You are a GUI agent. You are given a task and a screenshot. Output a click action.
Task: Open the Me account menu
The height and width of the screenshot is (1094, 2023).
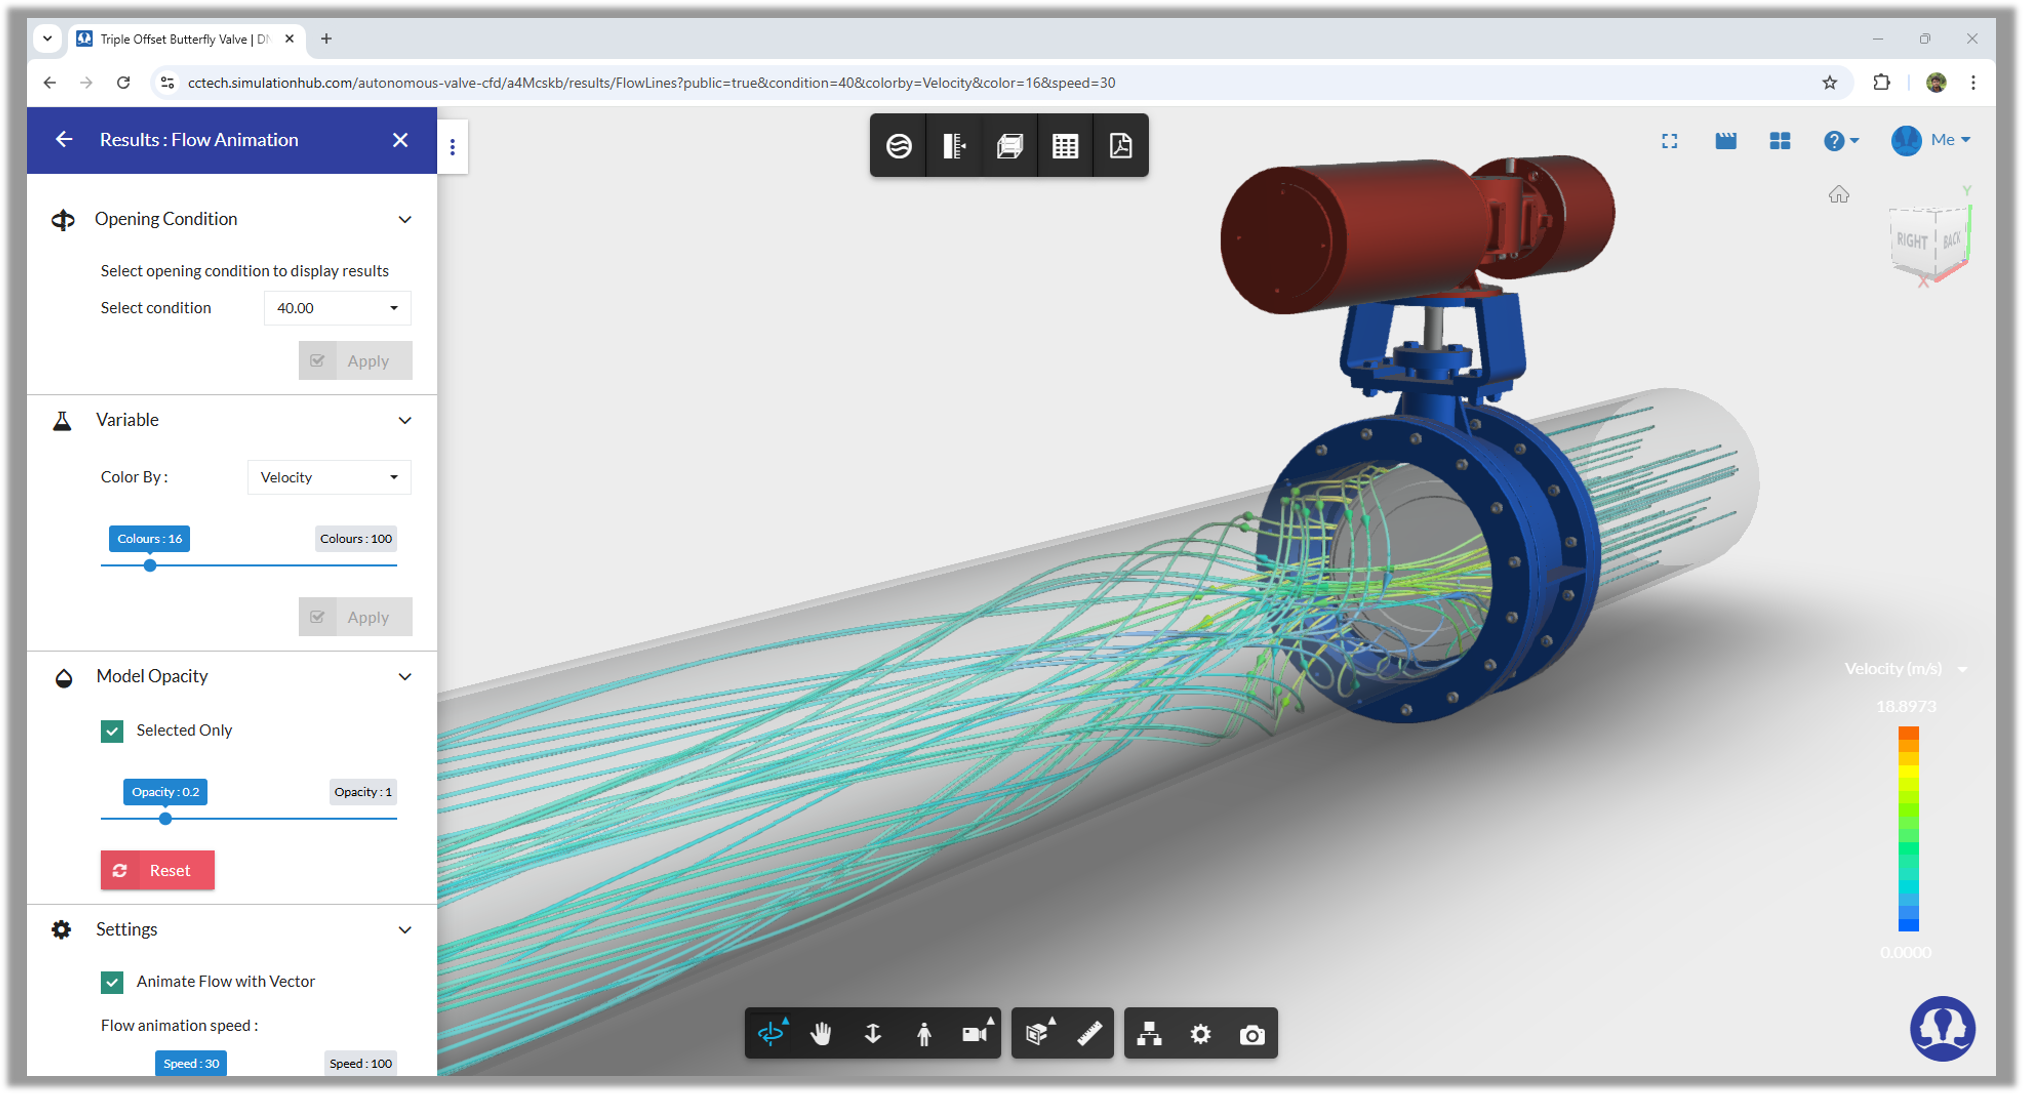click(1931, 140)
